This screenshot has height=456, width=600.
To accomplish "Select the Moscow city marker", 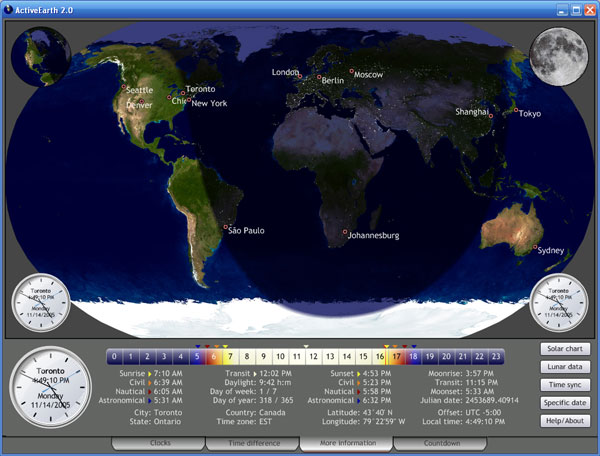I will pyautogui.click(x=351, y=71).
